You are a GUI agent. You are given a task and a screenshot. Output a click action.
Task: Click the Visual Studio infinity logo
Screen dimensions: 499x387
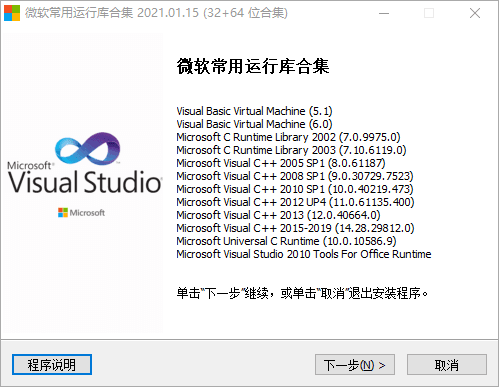87,148
